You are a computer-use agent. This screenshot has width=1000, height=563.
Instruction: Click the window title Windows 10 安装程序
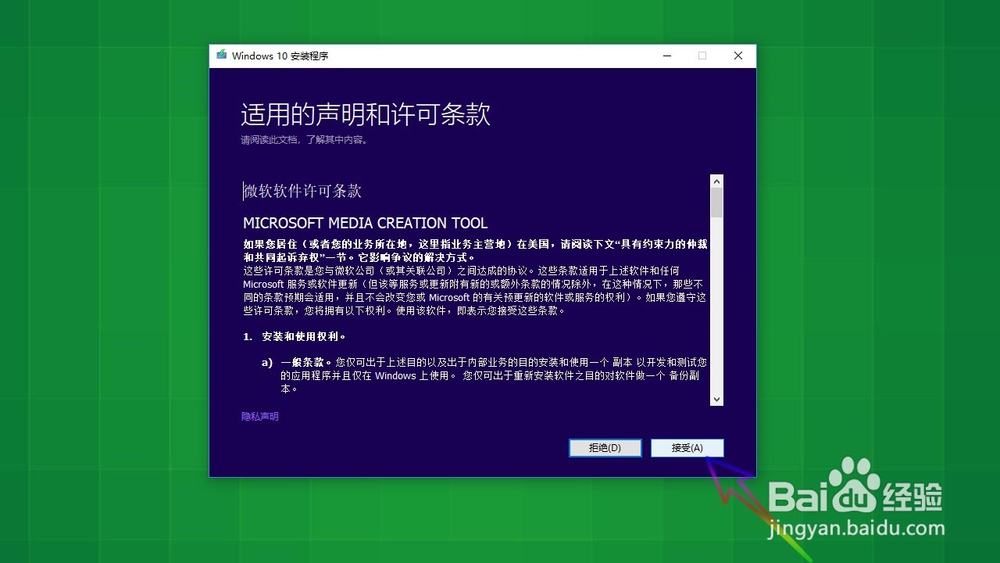[x=280, y=56]
